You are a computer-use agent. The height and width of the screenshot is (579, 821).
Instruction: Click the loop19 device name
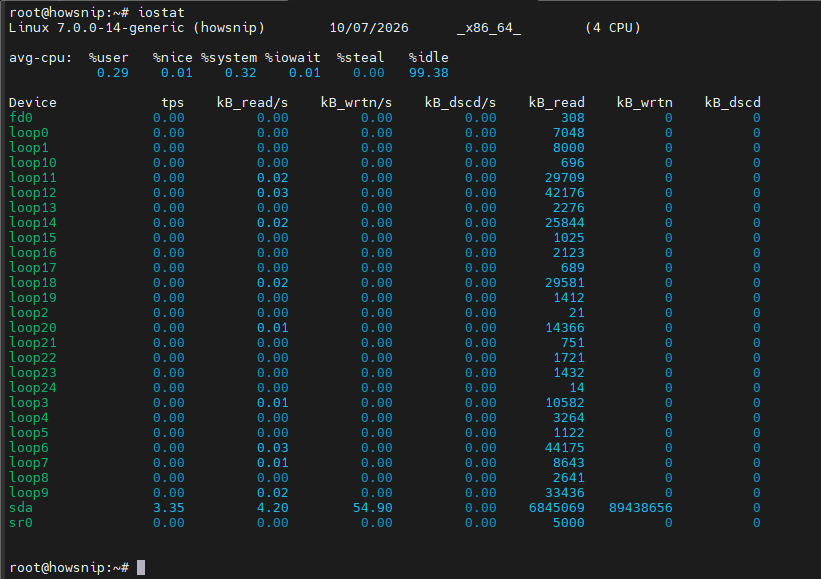32,298
